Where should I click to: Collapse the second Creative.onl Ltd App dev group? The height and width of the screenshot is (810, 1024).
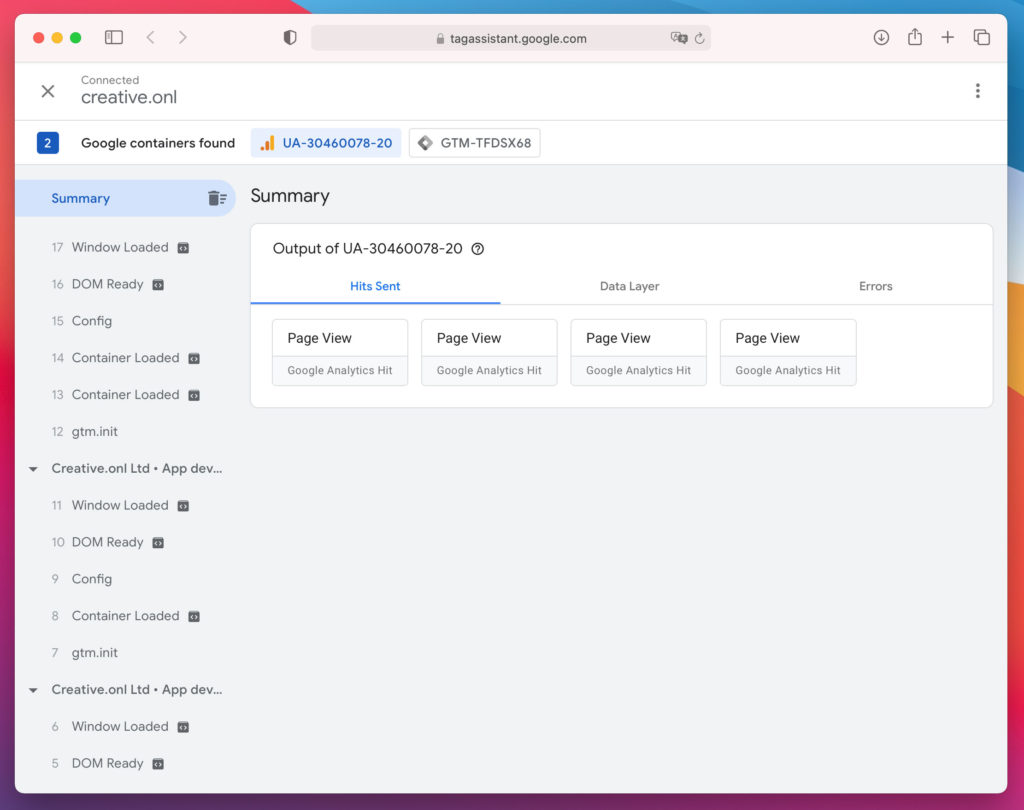point(32,689)
